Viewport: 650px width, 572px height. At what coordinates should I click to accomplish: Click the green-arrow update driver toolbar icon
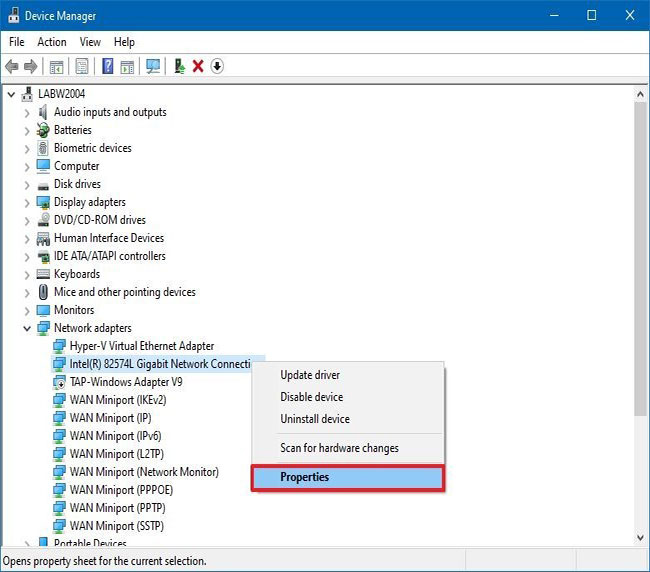pos(179,66)
